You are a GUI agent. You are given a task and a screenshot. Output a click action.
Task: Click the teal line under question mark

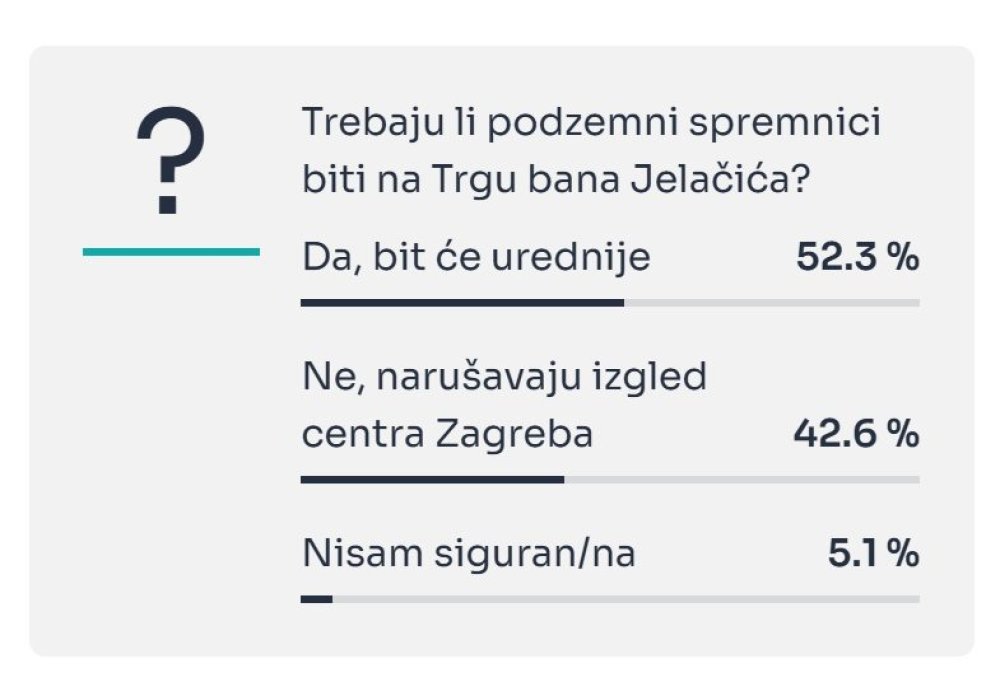tap(171, 252)
